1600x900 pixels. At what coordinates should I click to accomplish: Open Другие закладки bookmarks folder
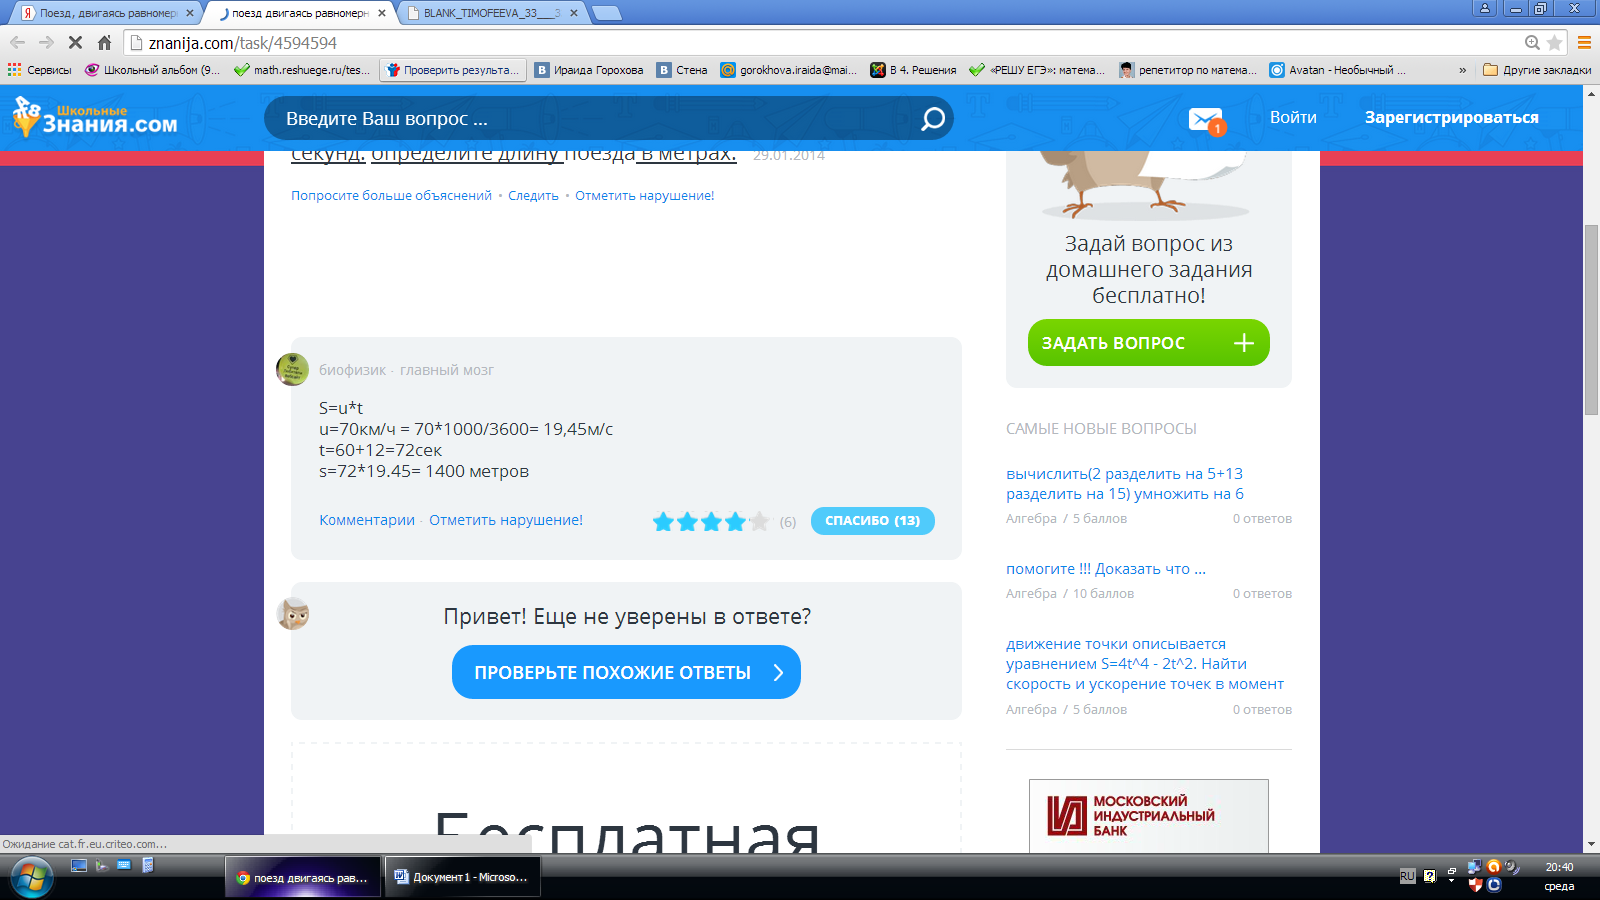click(1537, 70)
